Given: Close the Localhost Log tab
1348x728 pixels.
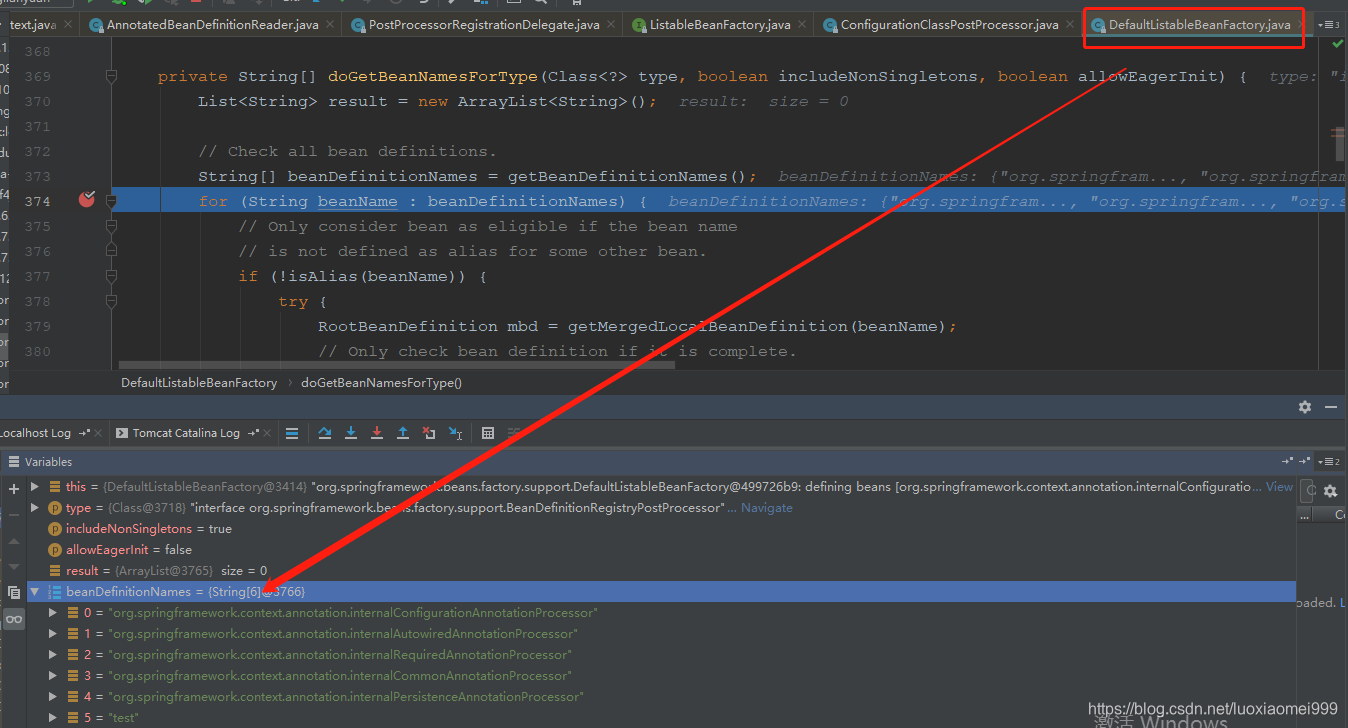Looking at the screenshot, I should pyautogui.click(x=99, y=433).
